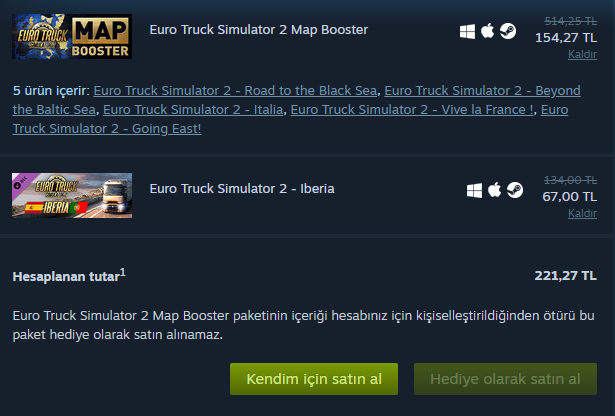Click Windows icon for Iberia DLC

click(474, 191)
